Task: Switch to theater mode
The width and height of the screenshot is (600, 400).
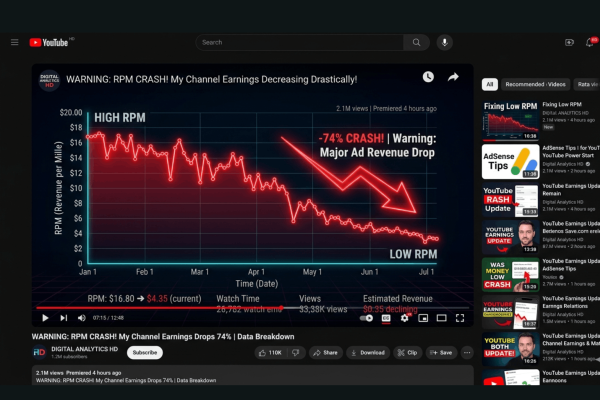Action: (442, 318)
